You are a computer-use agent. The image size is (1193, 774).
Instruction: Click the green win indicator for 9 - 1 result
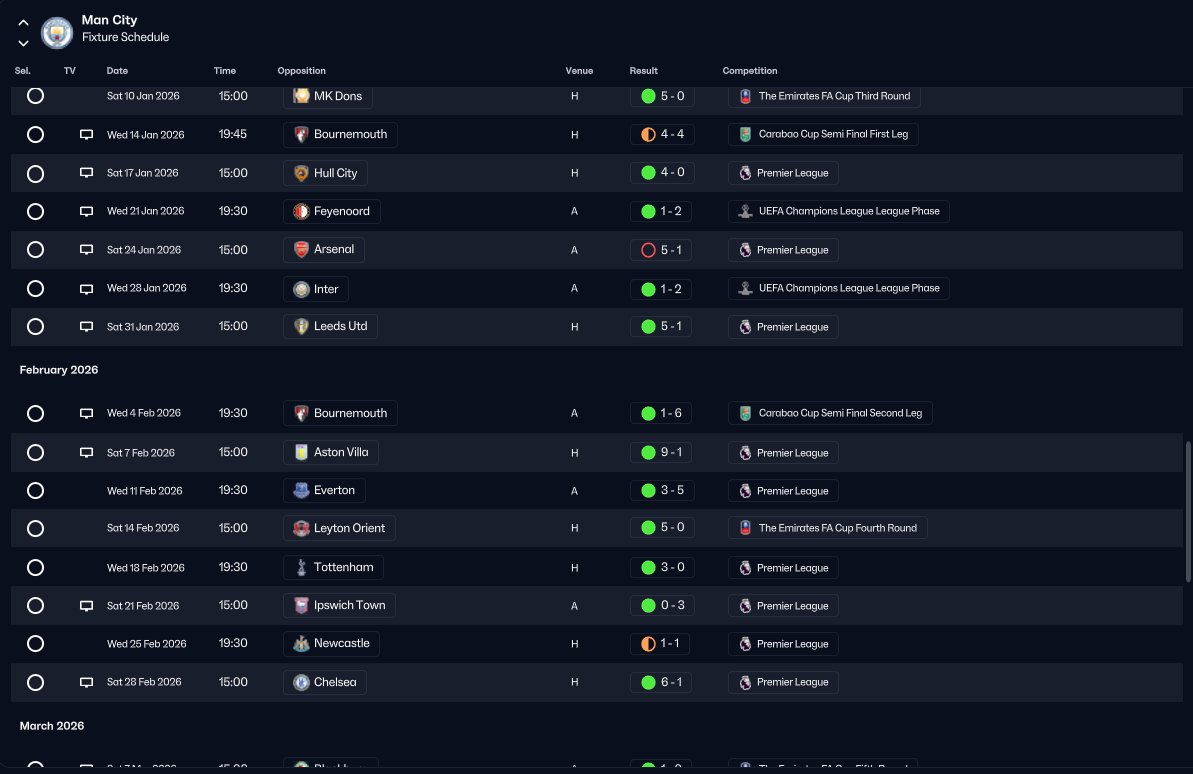click(648, 452)
